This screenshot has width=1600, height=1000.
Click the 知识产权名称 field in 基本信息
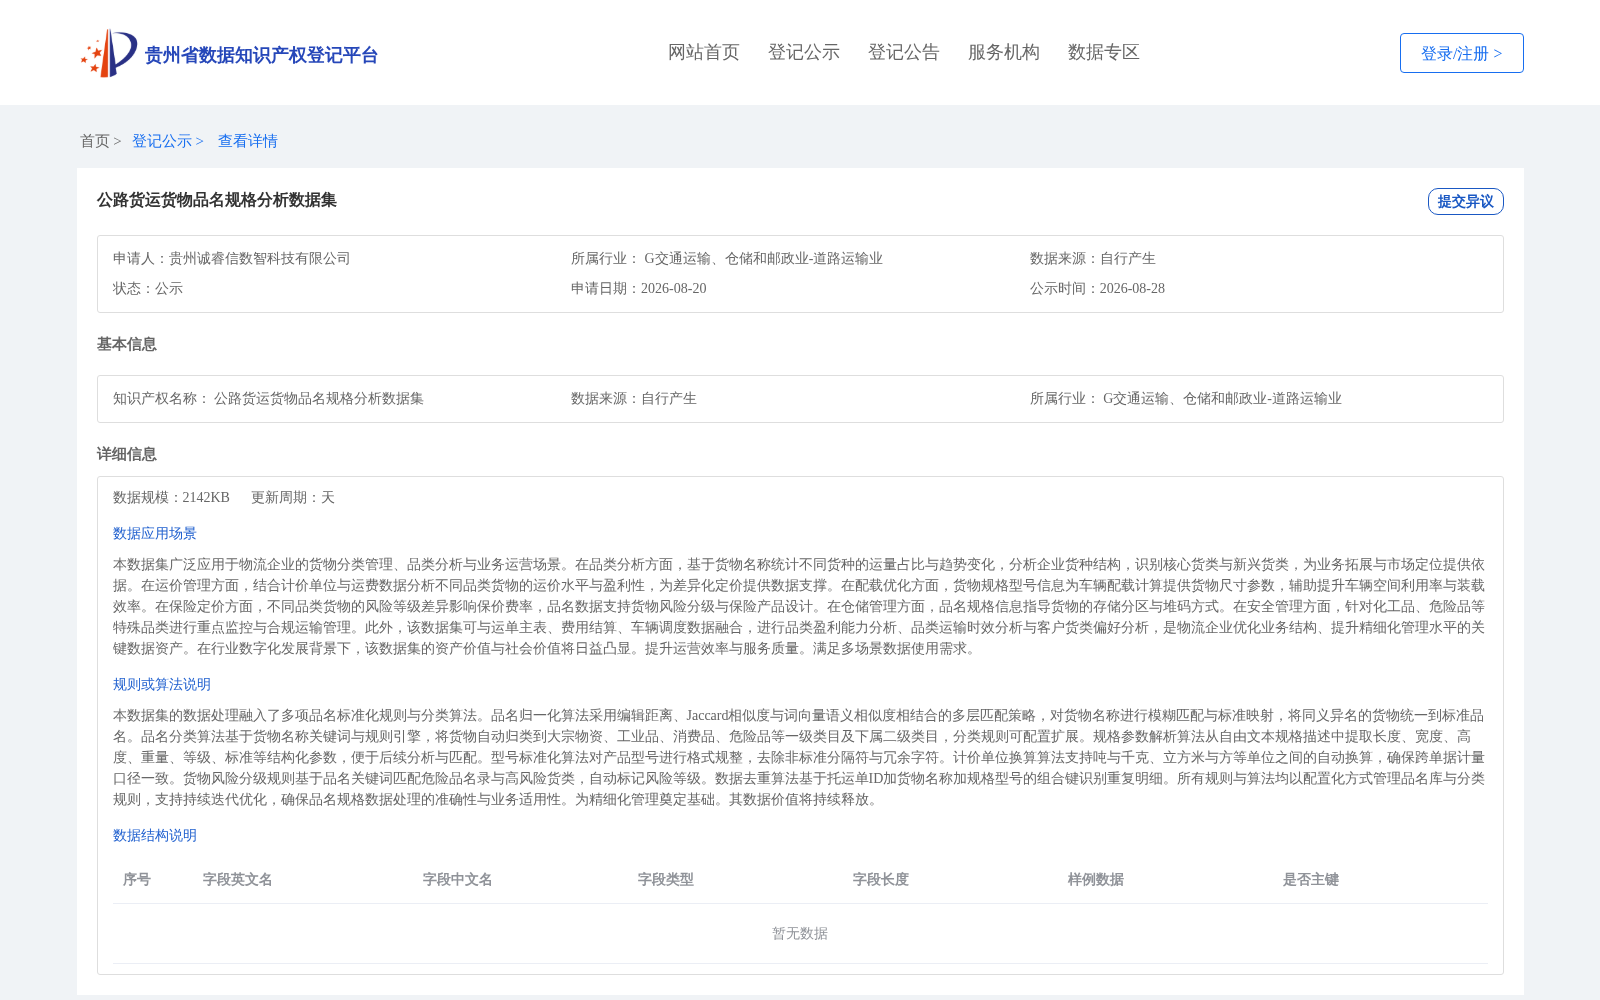[268, 398]
